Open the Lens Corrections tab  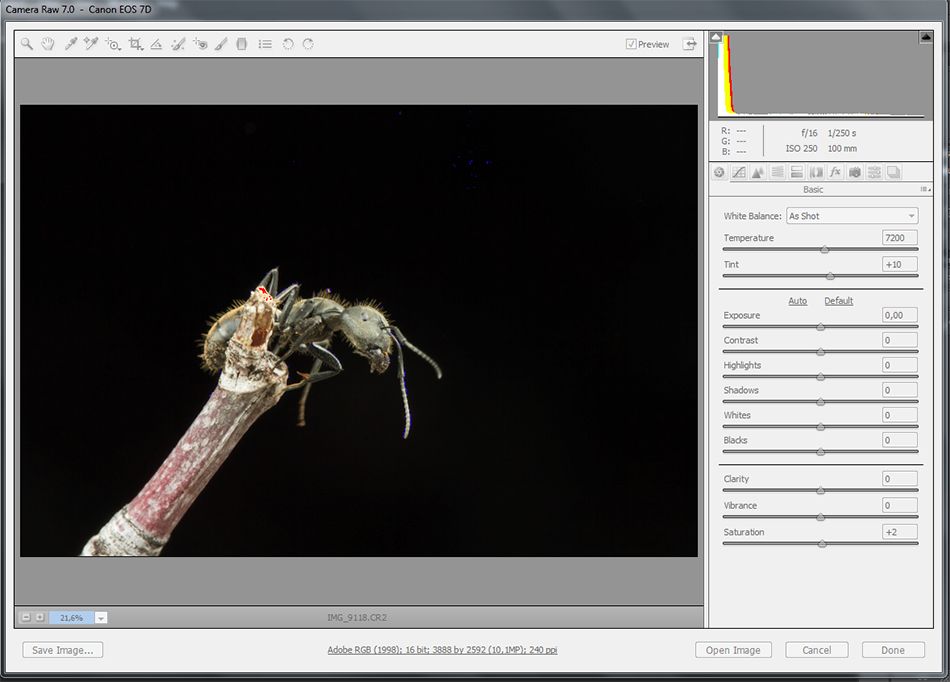click(x=816, y=172)
